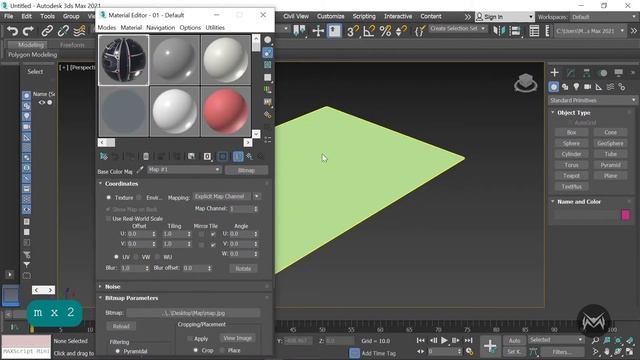Collapse the Name and Color rollout
This screenshot has width=640, height=360.
[x=579, y=202]
